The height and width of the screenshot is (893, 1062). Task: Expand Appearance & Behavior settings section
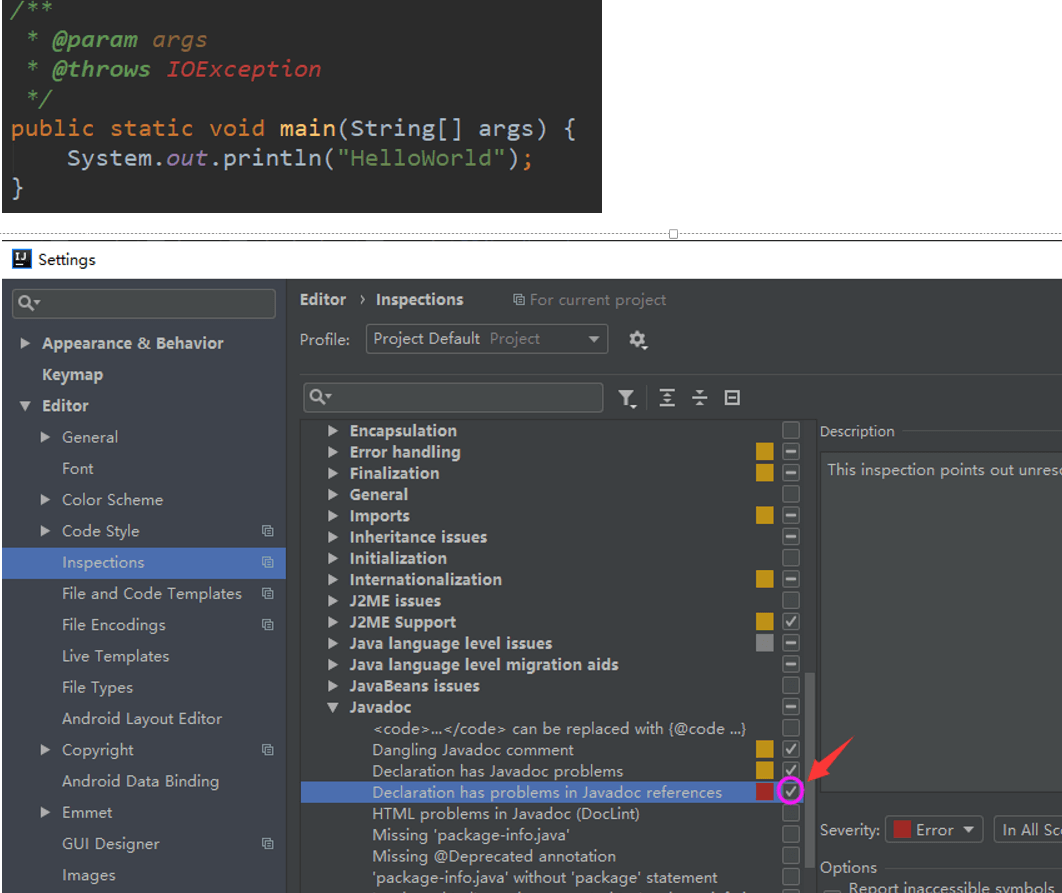point(25,343)
